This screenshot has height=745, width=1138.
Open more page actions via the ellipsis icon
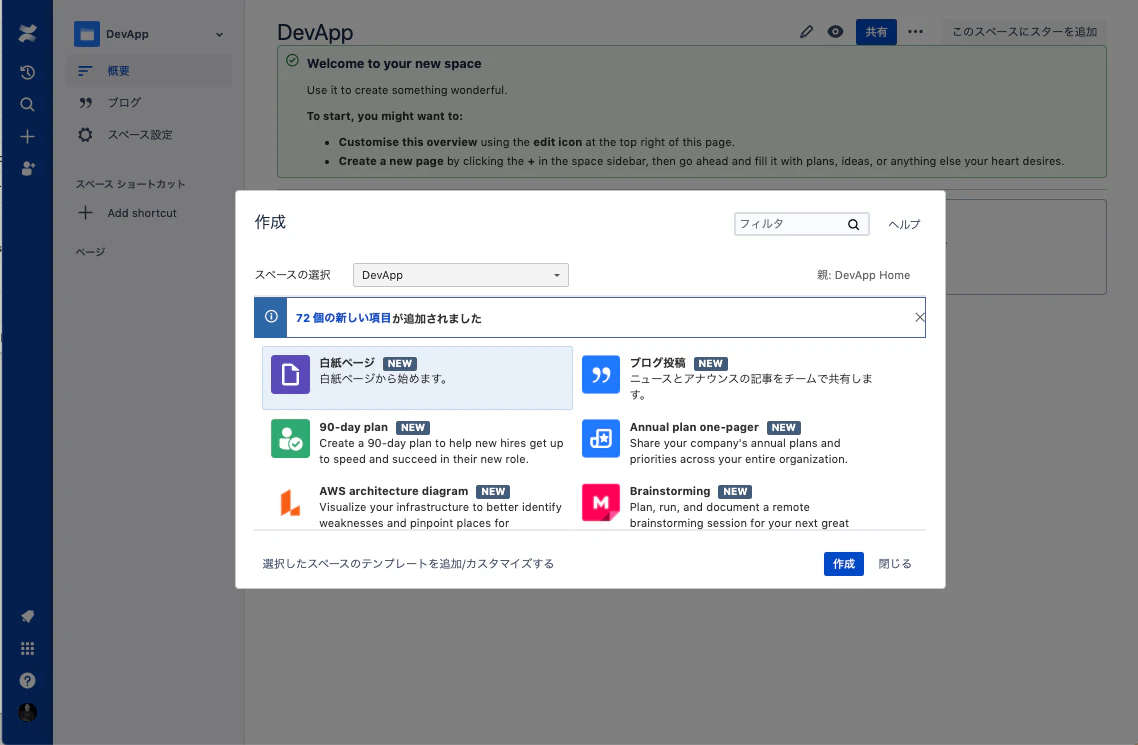[x=915, y=31]
